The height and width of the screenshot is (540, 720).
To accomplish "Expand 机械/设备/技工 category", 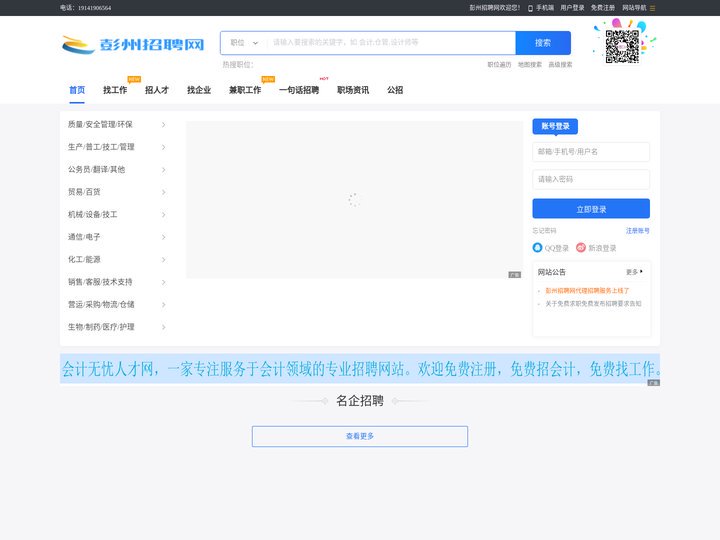I will coord(117,214).
